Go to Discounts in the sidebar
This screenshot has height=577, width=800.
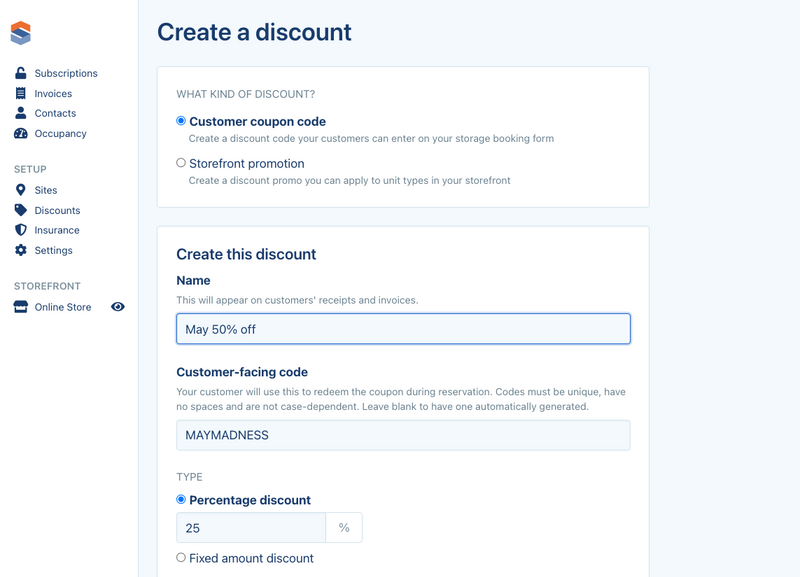pos(57,210)
